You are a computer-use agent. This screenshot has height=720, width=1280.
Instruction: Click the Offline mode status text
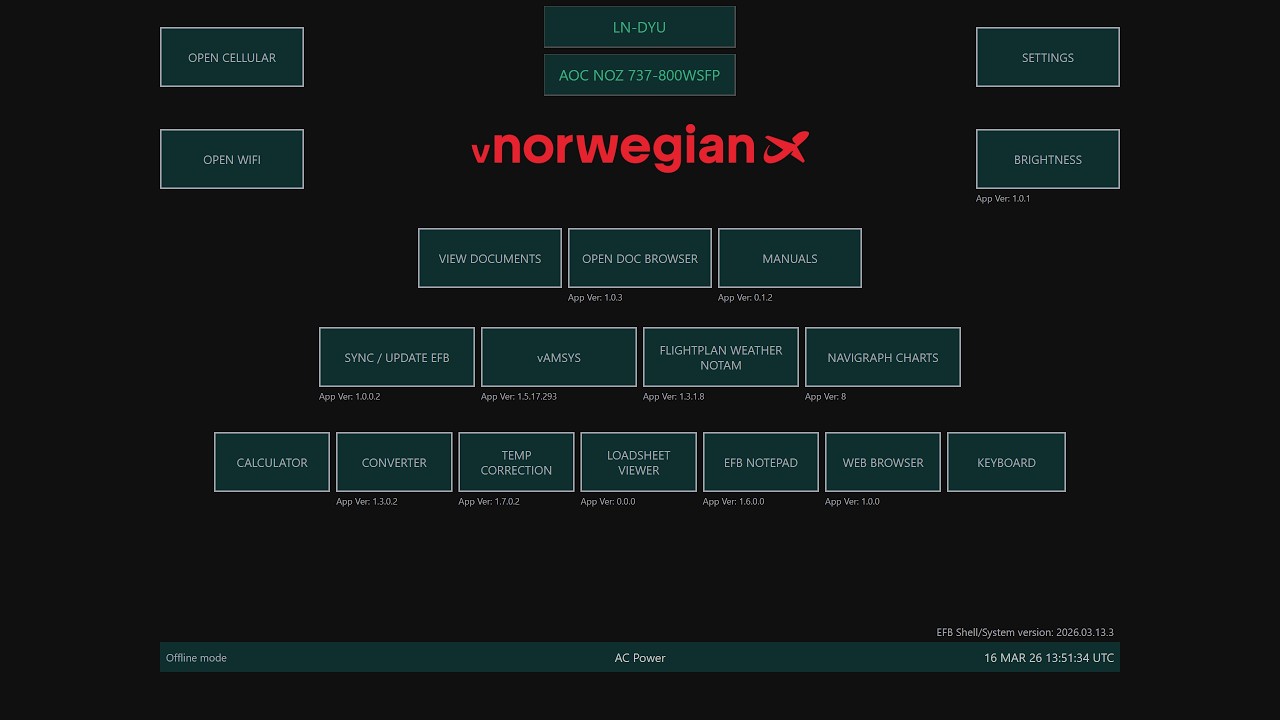coord(196,658)
